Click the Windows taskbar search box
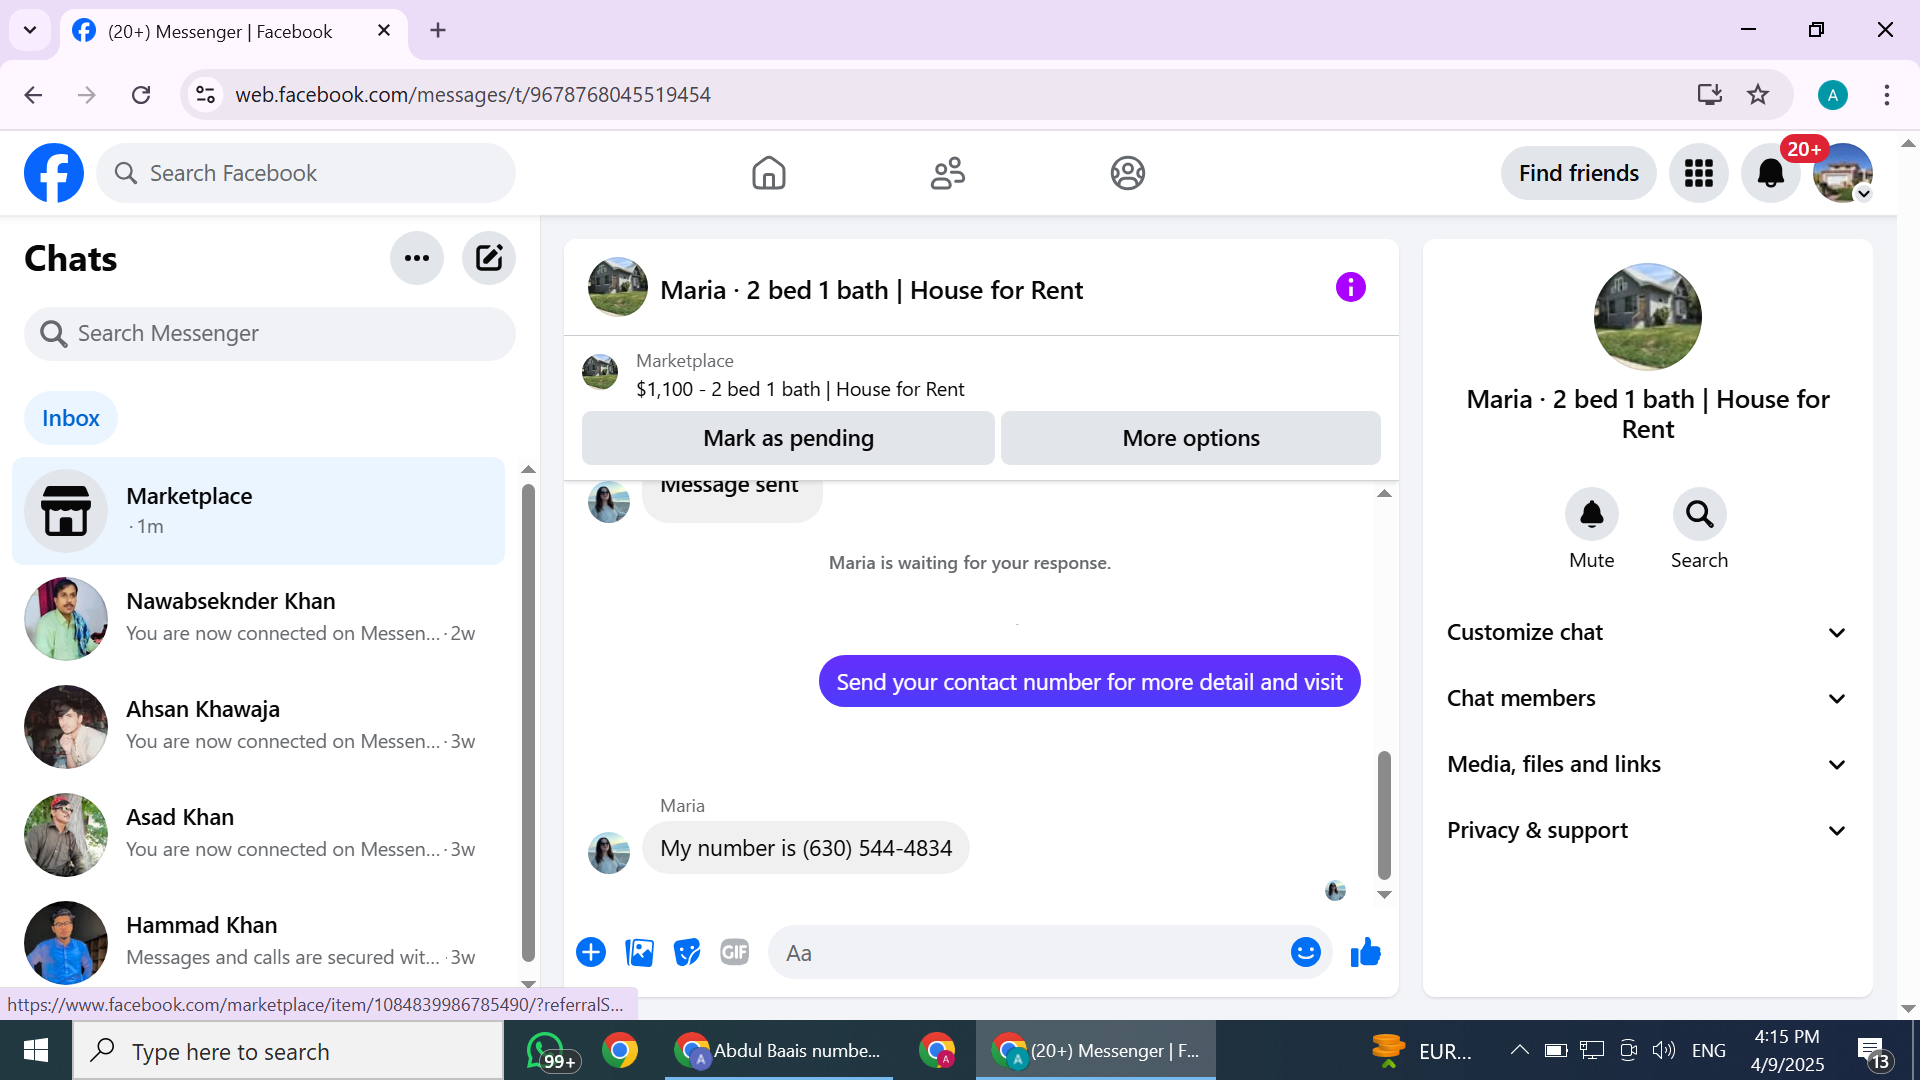This screenshot has width=1920, height=1080. click(289, 1051)
